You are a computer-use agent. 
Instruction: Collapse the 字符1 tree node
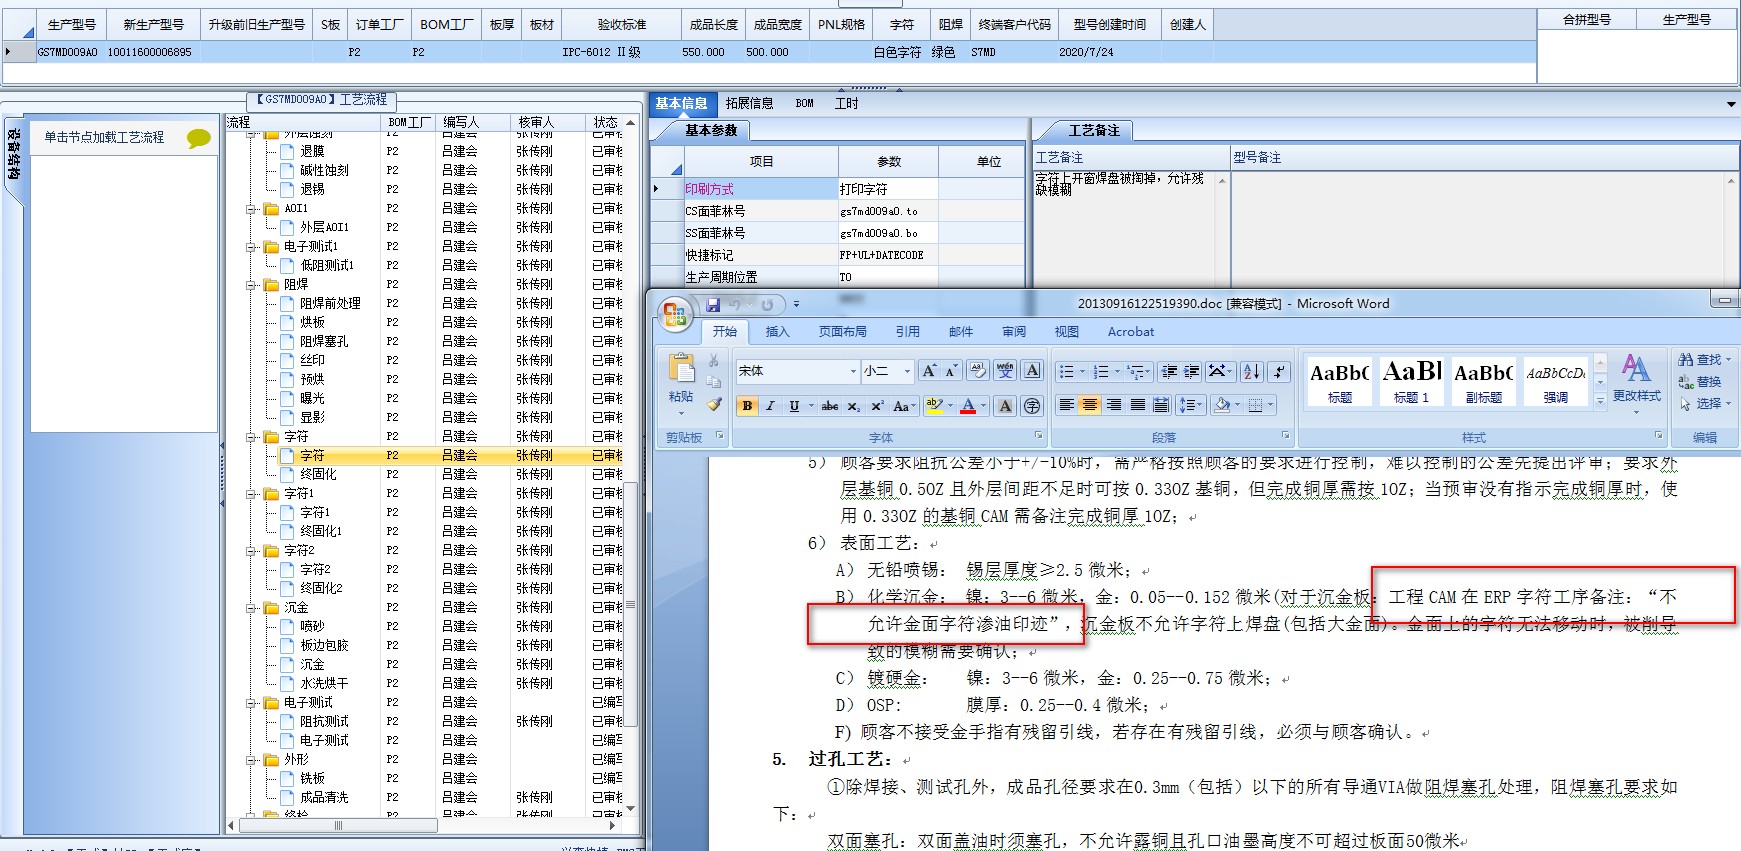[x=252, y=494]
